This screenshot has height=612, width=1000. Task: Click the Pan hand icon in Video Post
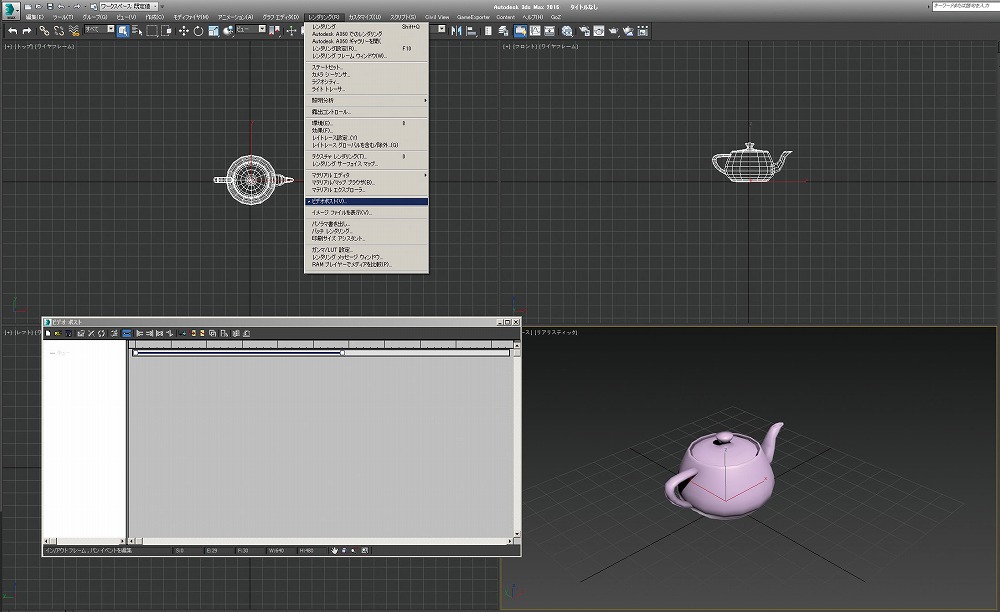pyautogui.click(x=334, y=550)
